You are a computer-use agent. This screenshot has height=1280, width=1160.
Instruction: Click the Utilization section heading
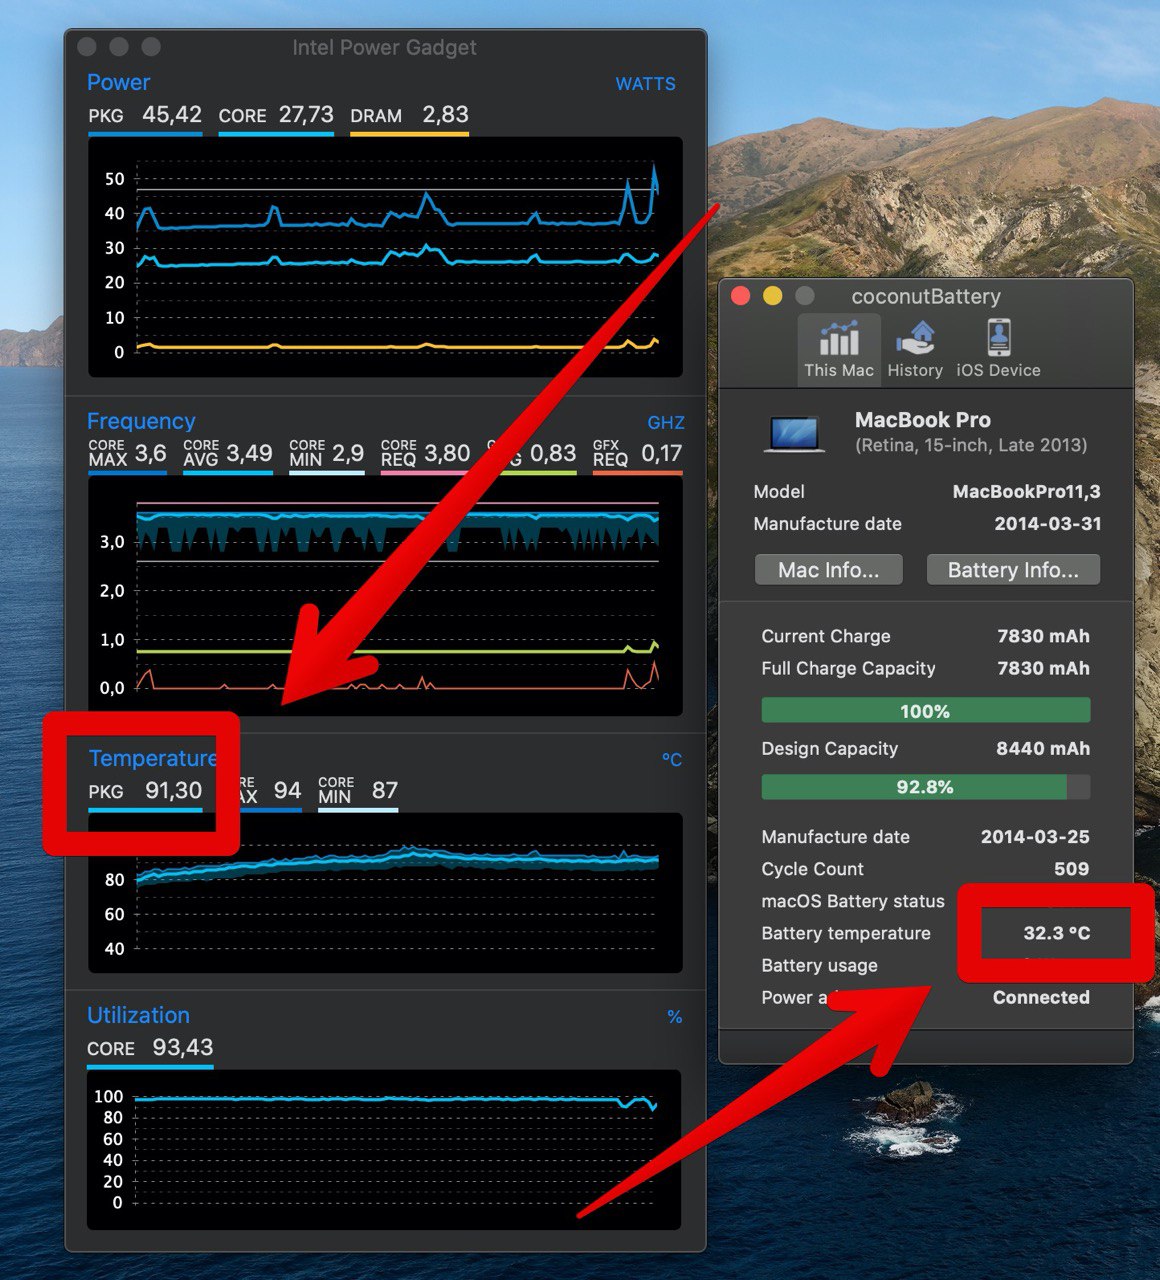138,1015
